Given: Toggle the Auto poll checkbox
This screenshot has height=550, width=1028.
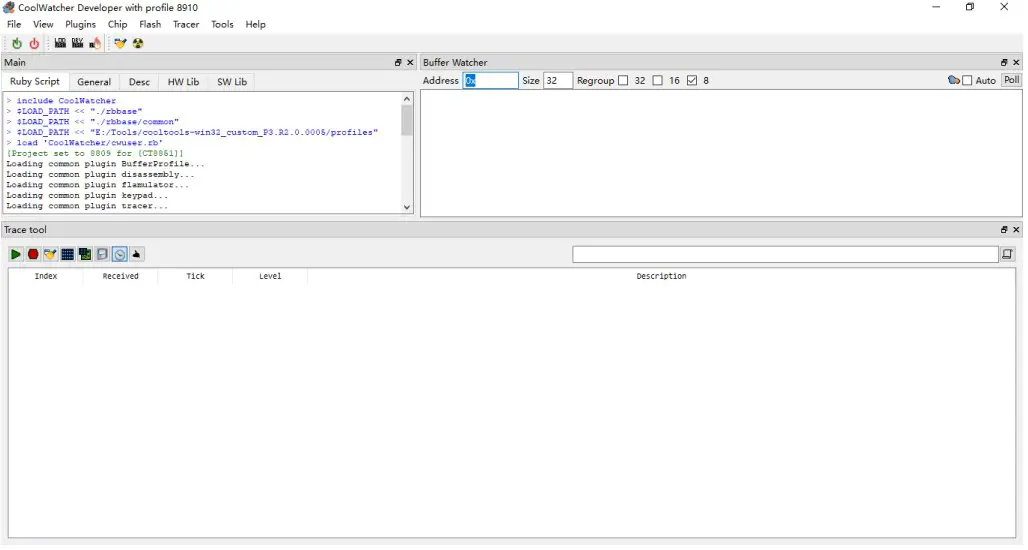Looking at the screenshot, I should [967, 81].
